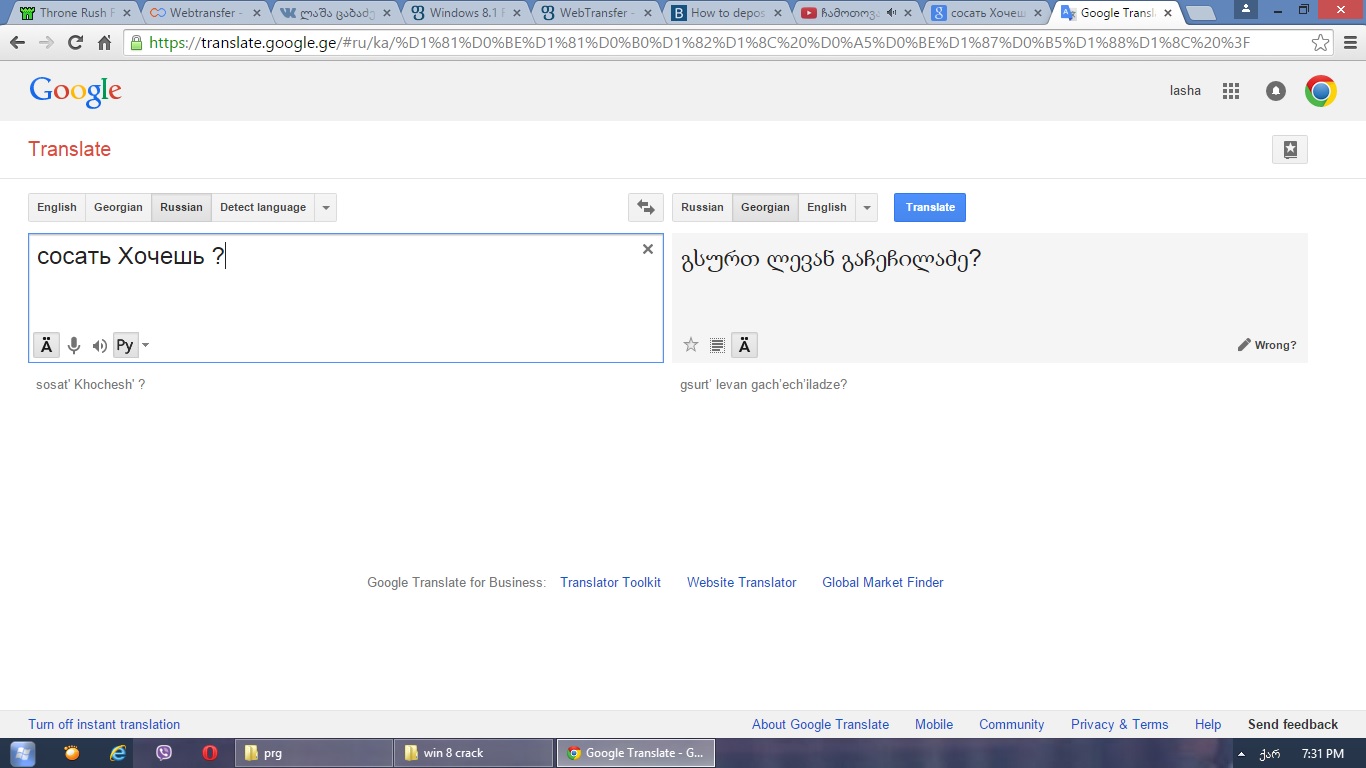Open the input tools dropdown next to Ру

pos(146,346)
